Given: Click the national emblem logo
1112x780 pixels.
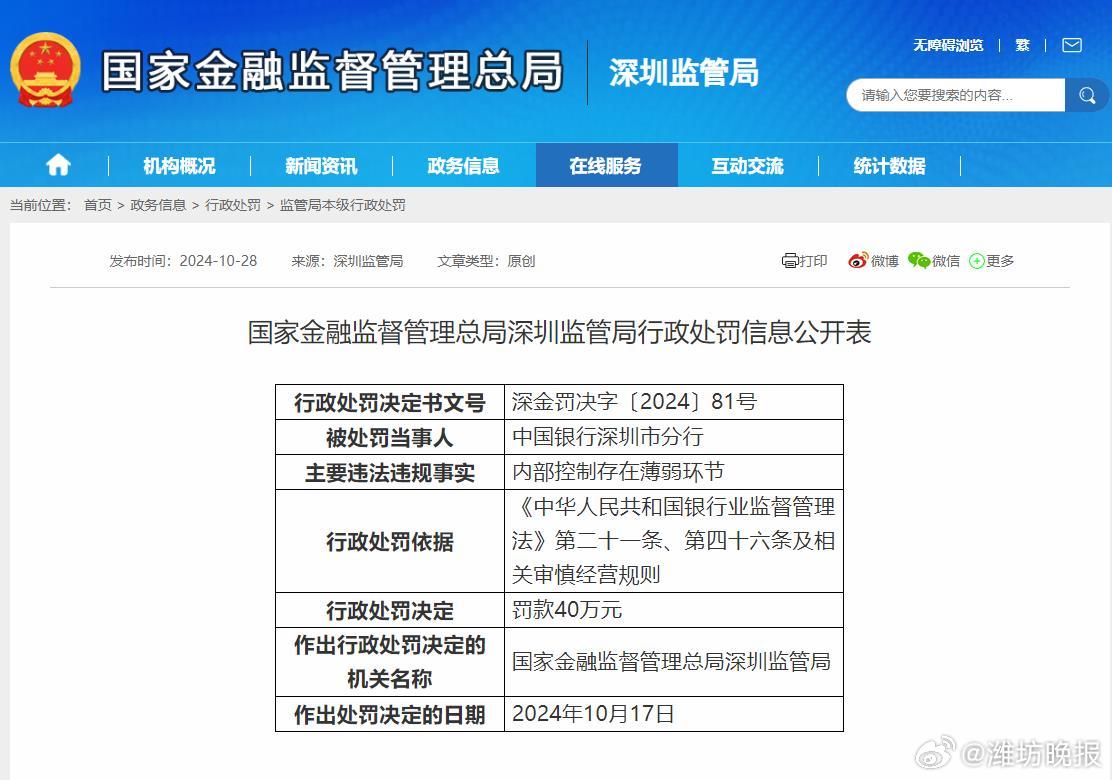Looking at the screenshot, I should pos(45,70).
